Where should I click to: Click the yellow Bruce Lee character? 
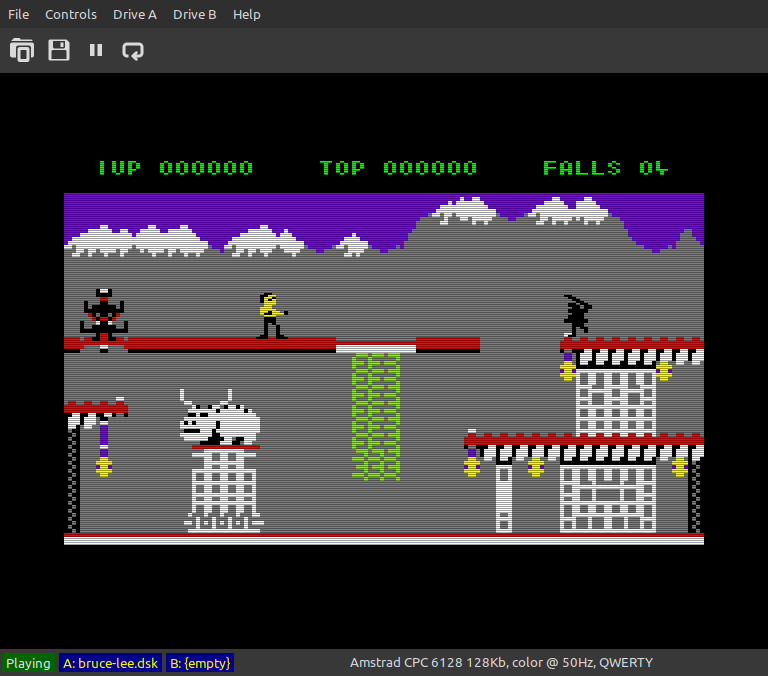point(272,316)
